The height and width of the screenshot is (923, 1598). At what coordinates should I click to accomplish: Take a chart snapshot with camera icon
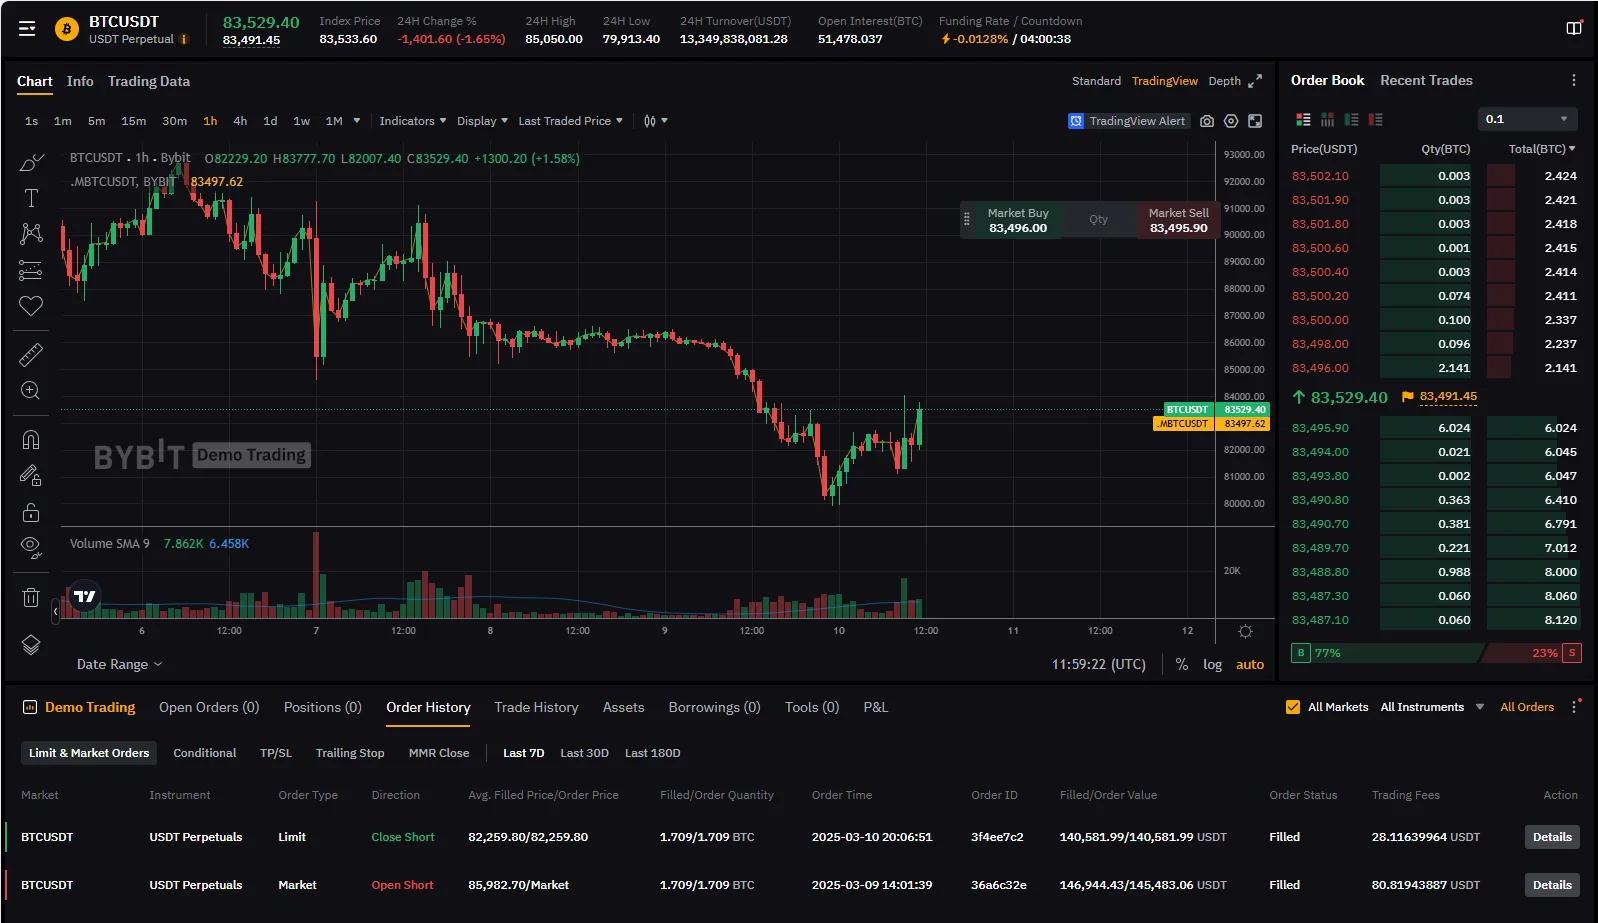(x=1207, y=121)
